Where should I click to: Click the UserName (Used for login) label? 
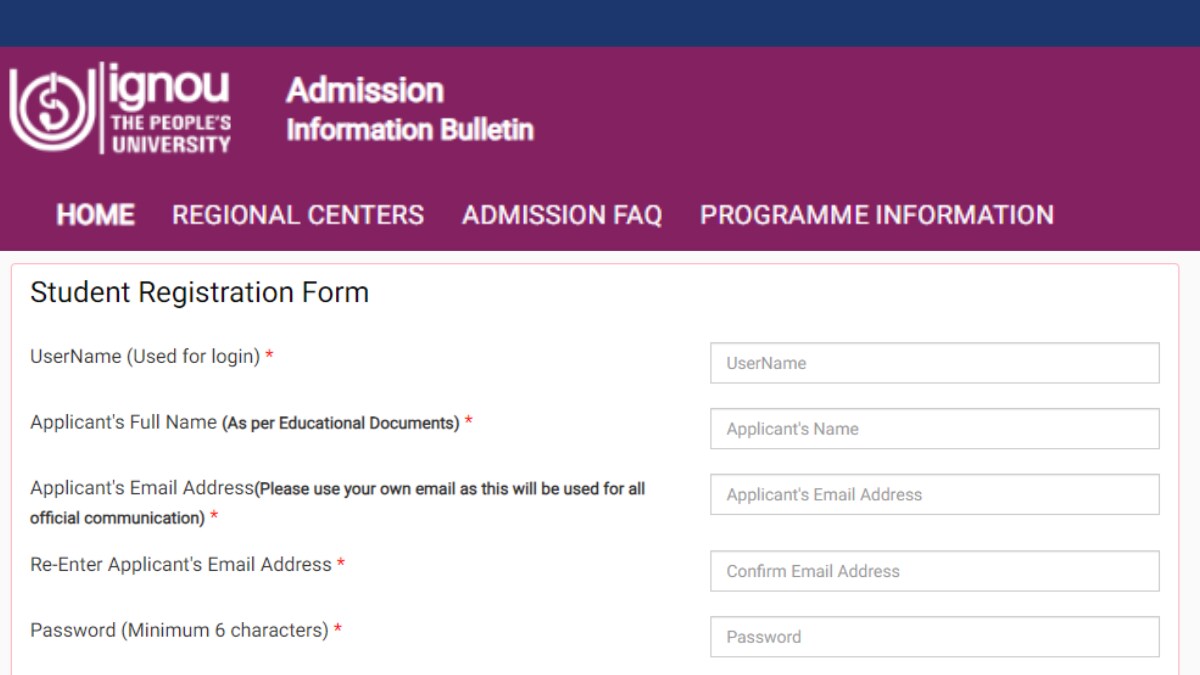145,356
